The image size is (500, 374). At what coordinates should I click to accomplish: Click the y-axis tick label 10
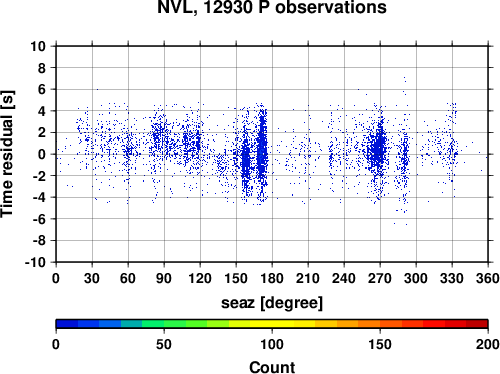[x=38, y=46]
